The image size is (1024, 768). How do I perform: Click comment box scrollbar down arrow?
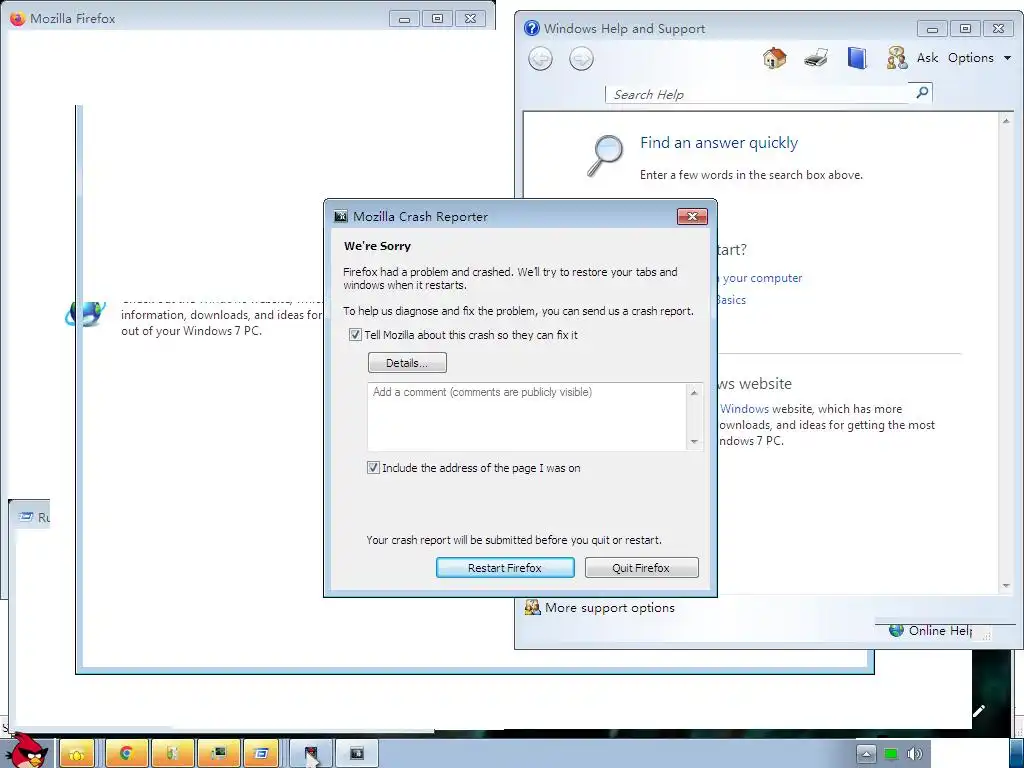click(694, 442)
